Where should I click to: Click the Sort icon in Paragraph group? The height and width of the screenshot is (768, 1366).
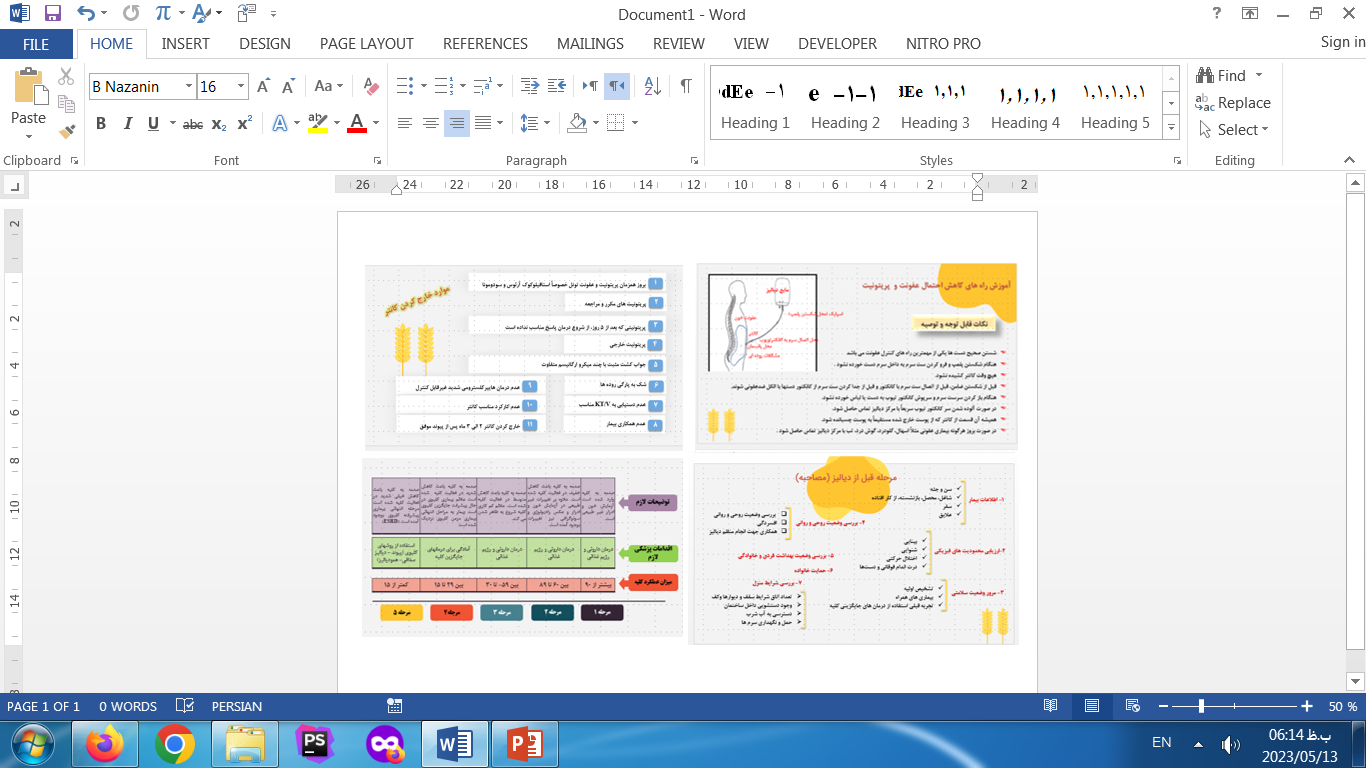click(652, 87)
